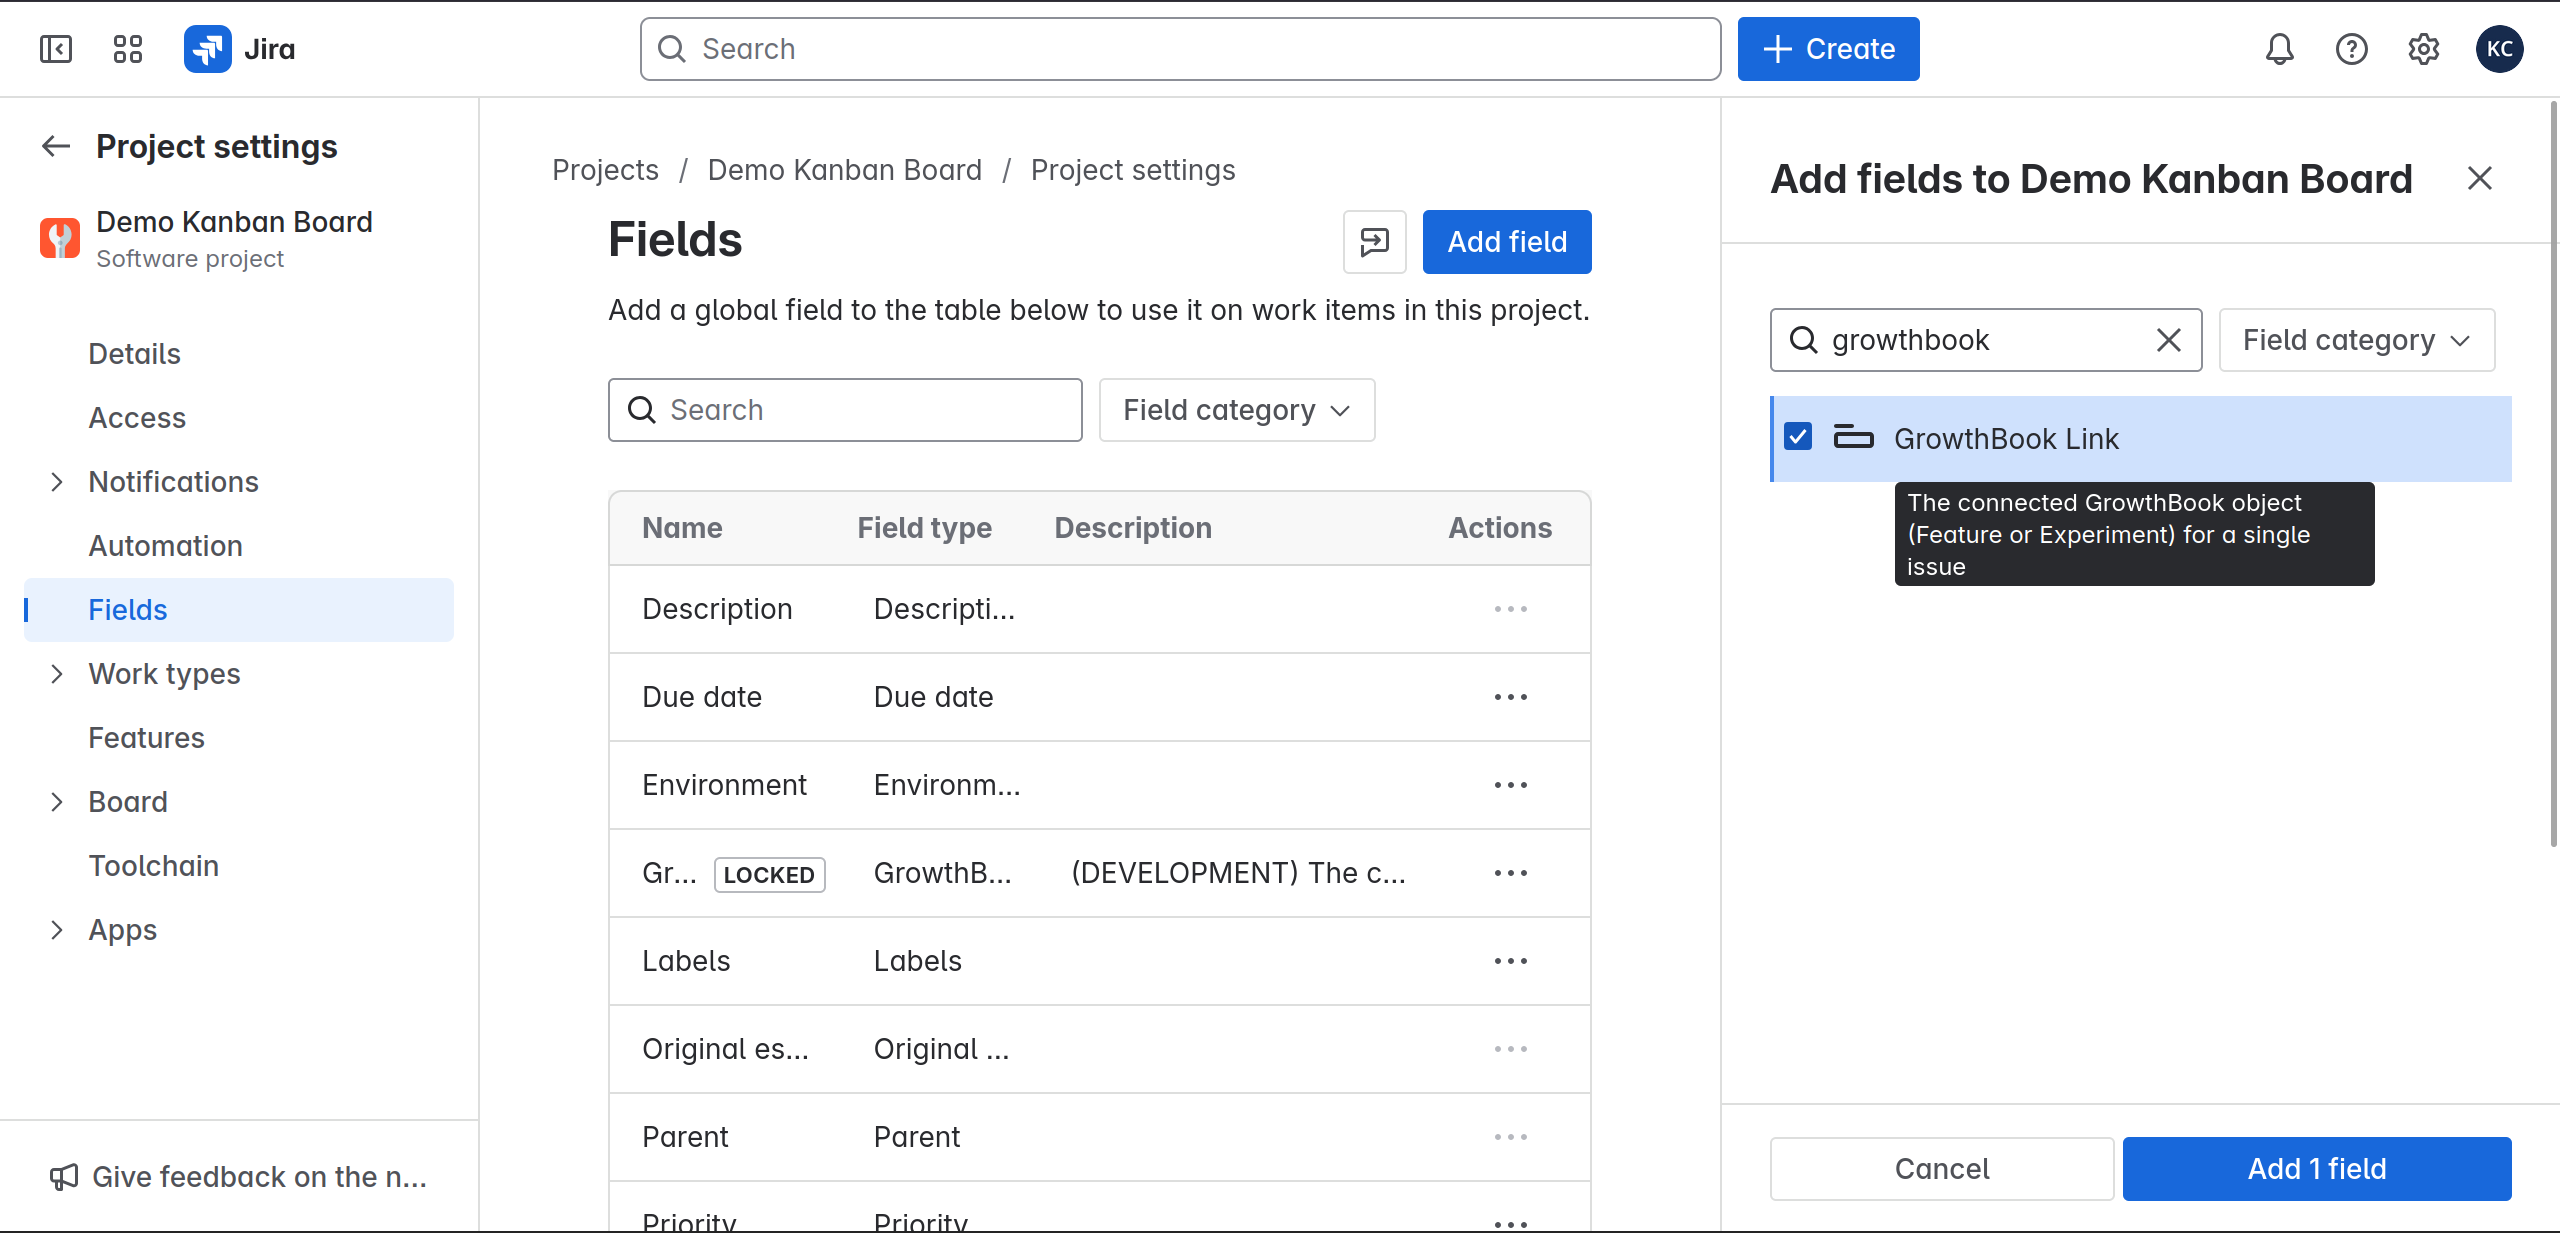Screen dimensions: 2560x1233
Task: Click the GrowthBook Link field type icon
Action: click(x=1853, y=438)
